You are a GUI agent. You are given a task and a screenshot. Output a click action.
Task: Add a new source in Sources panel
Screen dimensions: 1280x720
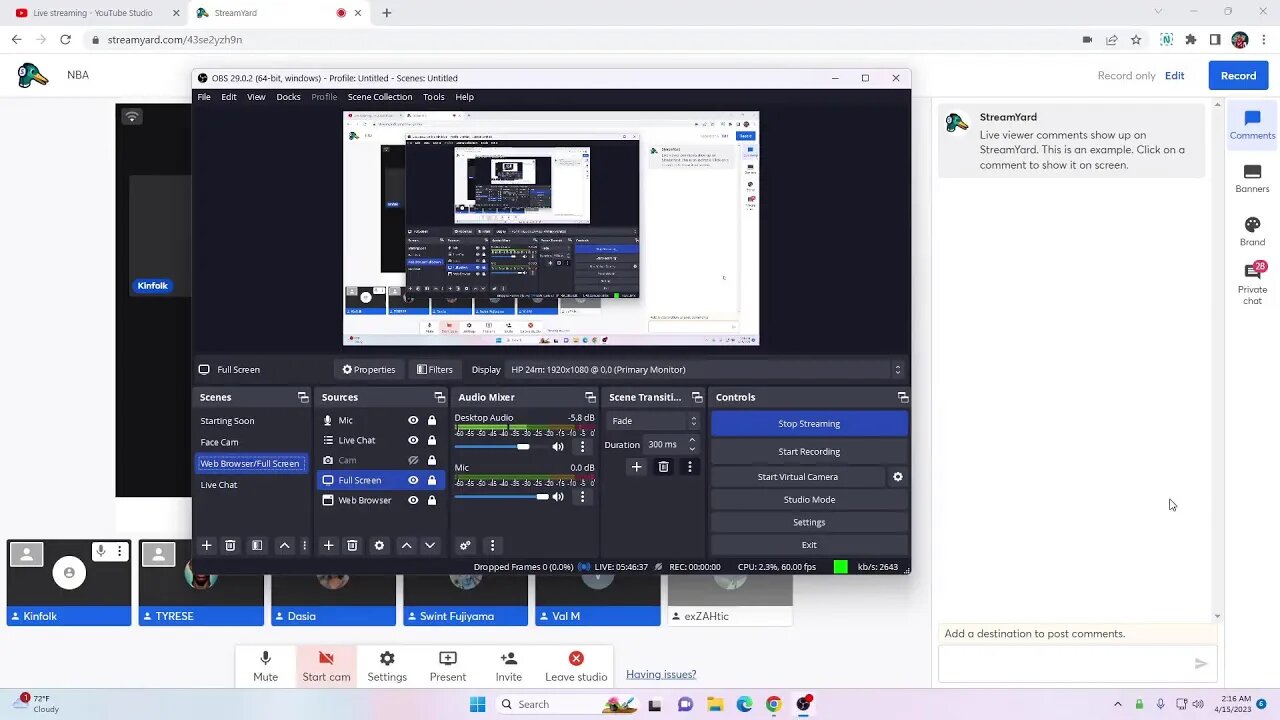pos(328,545)
